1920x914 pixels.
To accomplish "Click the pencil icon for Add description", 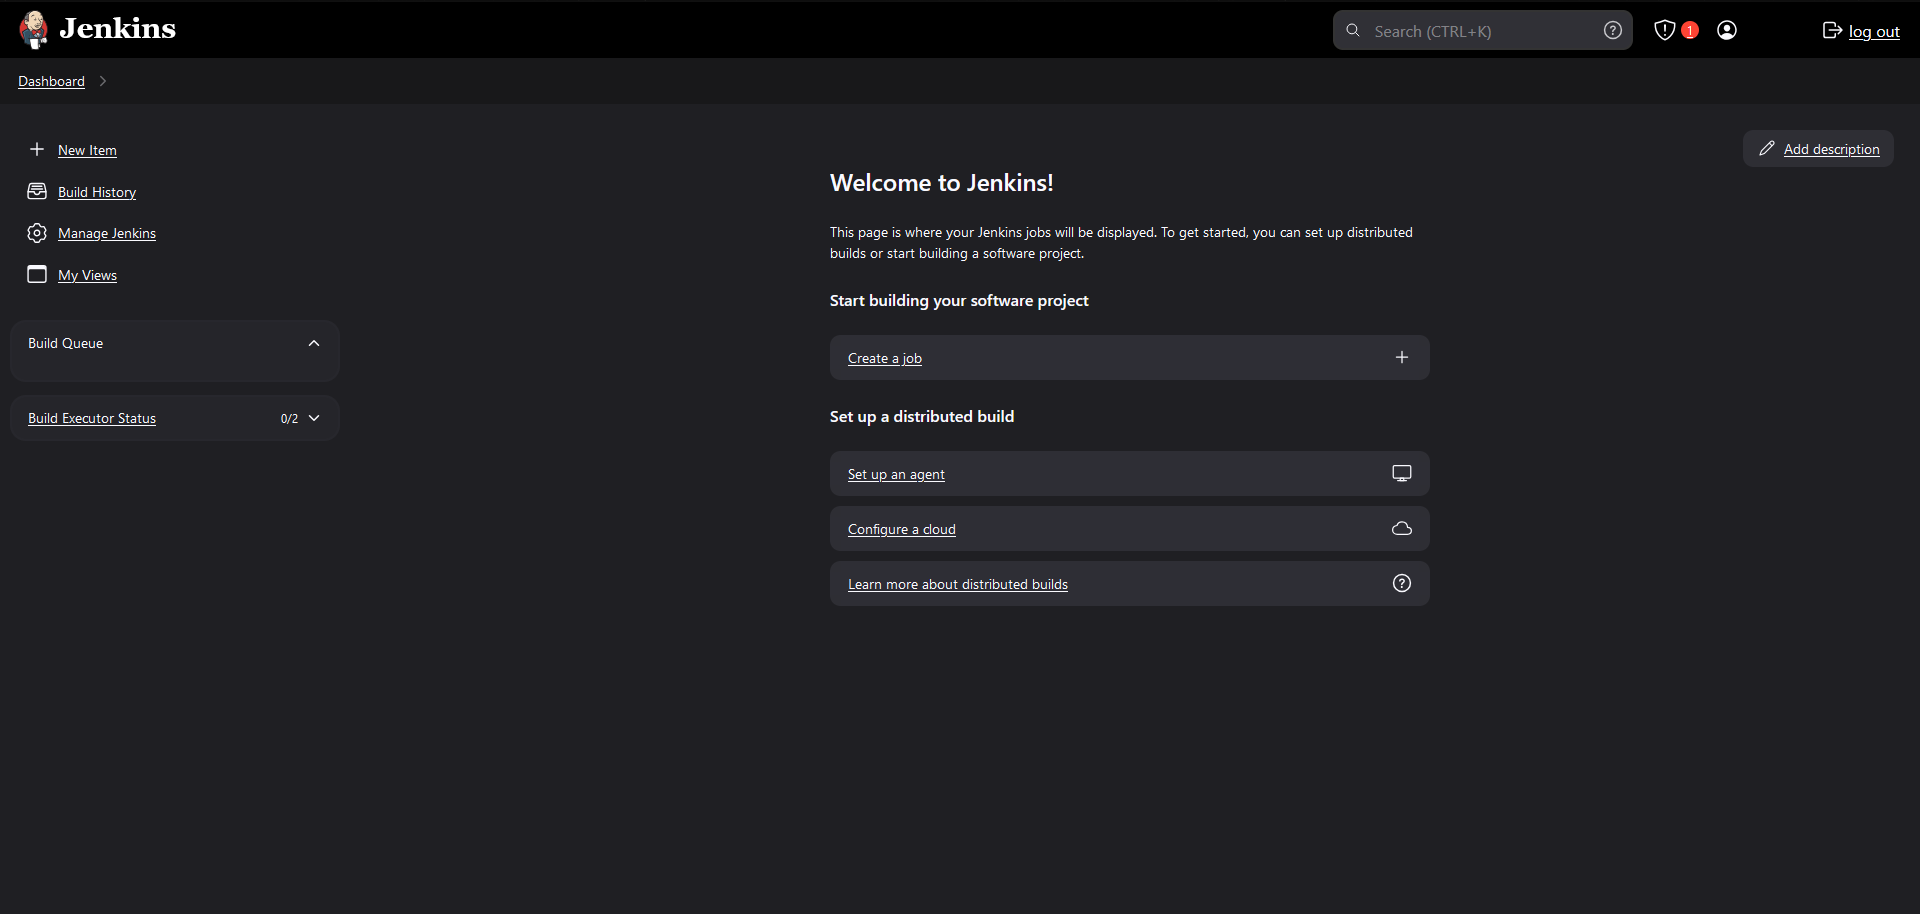I will point(1767,148).
